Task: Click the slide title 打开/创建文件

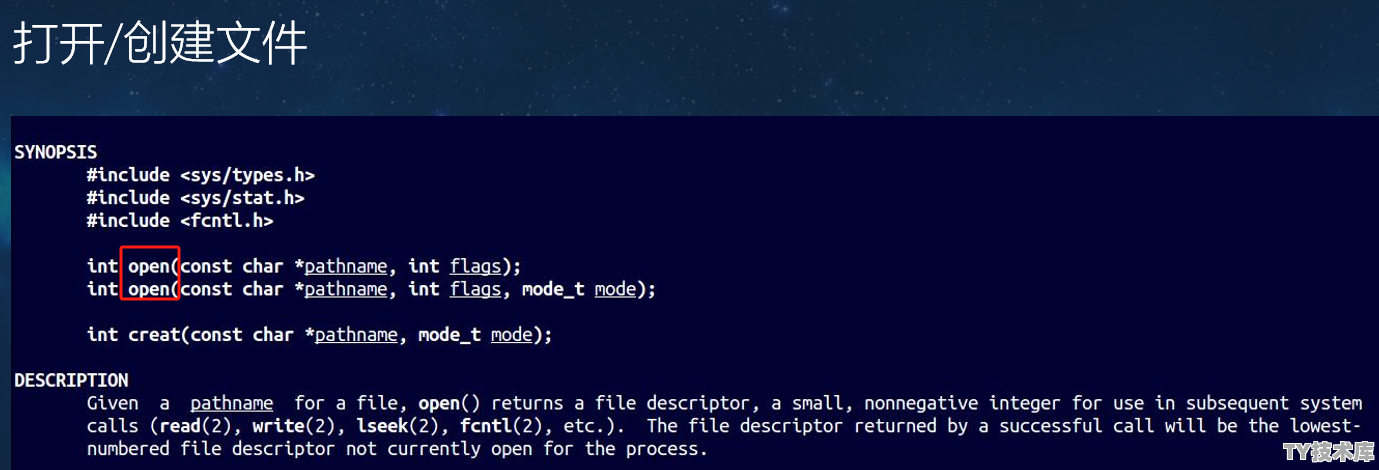Action: (x=159, y=46)
